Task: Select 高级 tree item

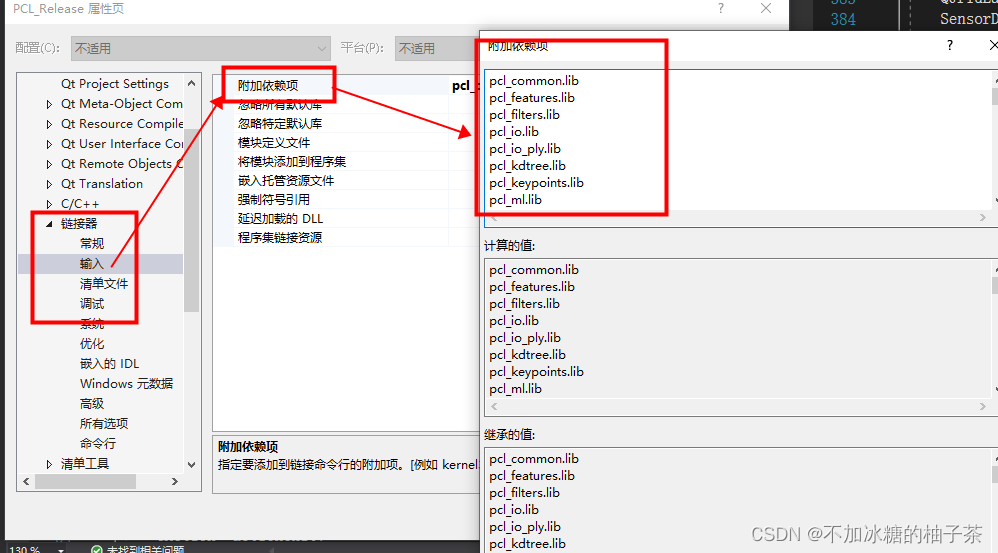Action: [x=92, y=404]
